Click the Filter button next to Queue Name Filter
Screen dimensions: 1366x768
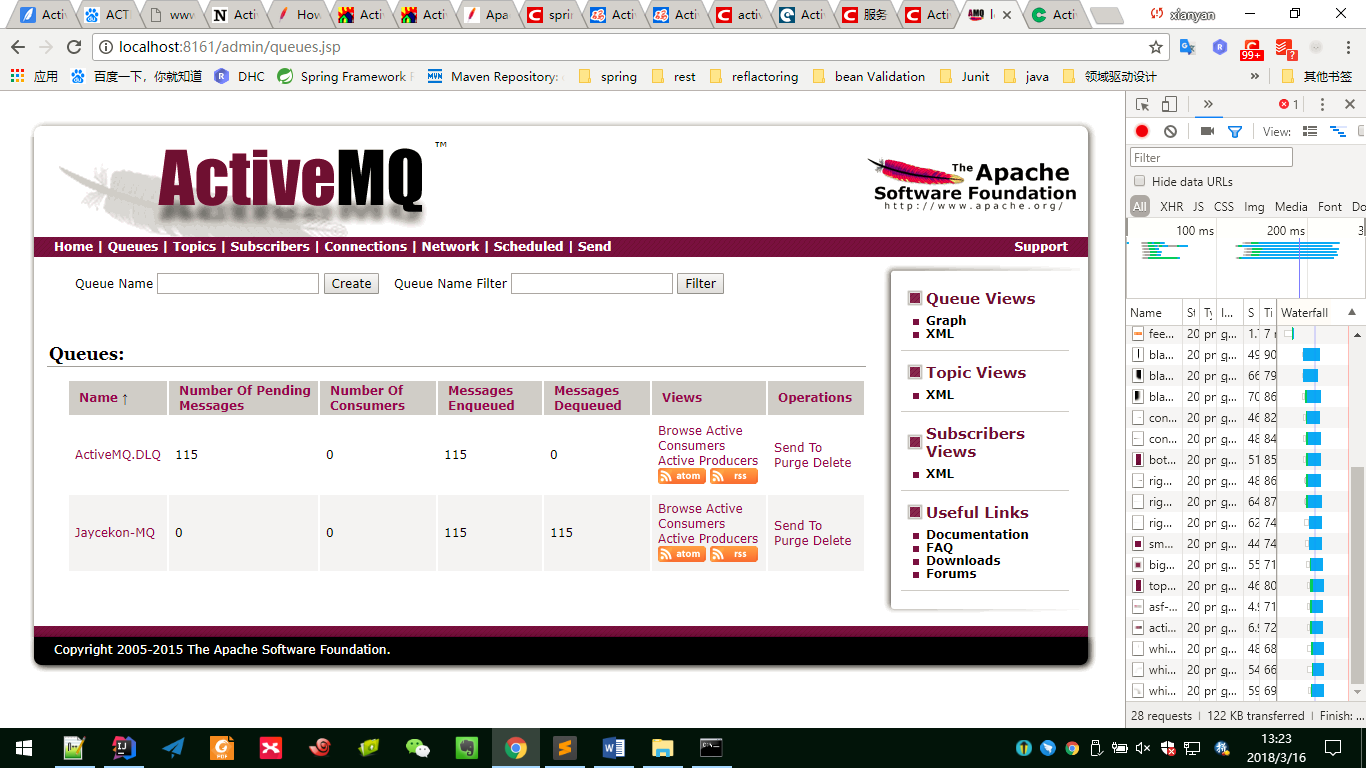[x=700, y=283]
